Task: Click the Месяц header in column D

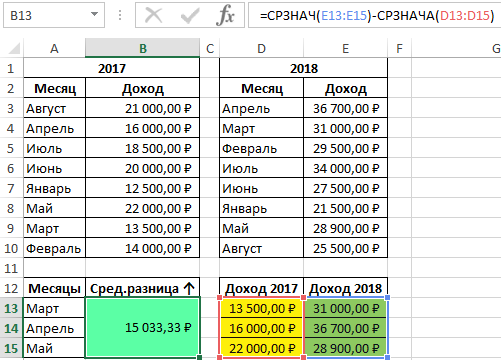Action: [262, 88]
